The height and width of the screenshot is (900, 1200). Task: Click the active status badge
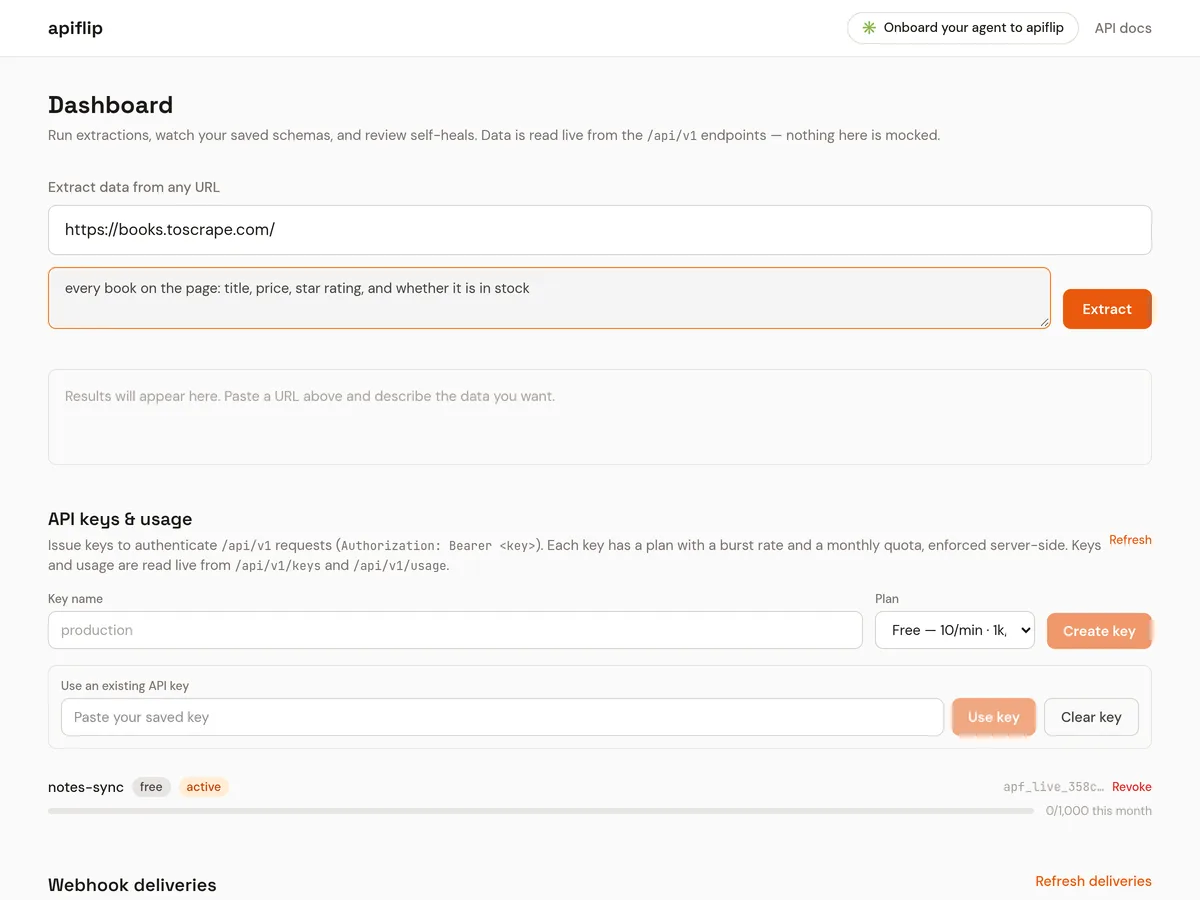tap(203, 787)
